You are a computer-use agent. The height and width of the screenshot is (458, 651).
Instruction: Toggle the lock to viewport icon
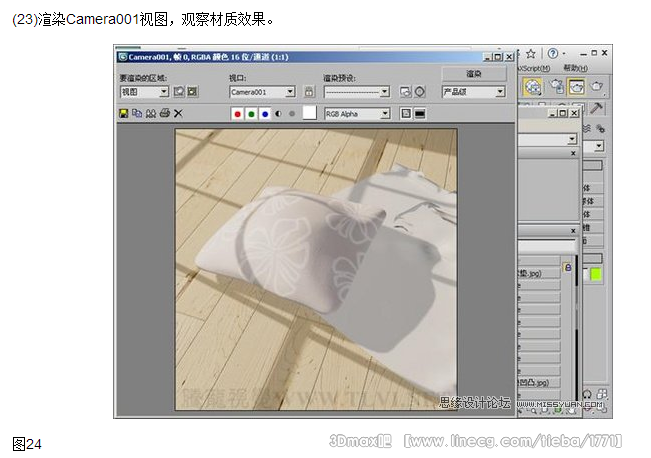pyautogui.click(x=308, y=92)
